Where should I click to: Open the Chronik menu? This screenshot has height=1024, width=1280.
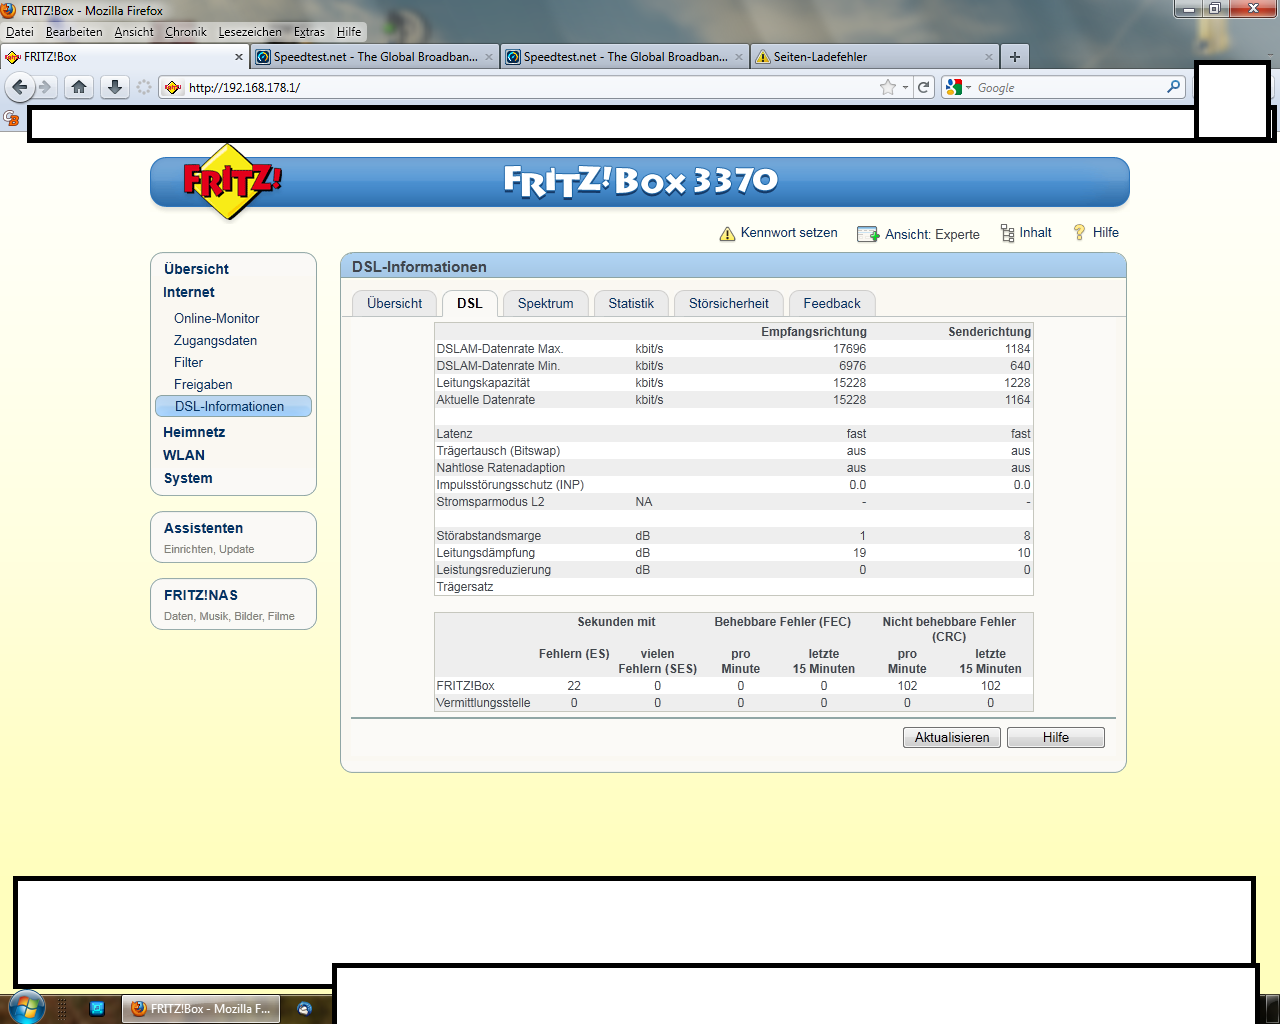point(186,32)
